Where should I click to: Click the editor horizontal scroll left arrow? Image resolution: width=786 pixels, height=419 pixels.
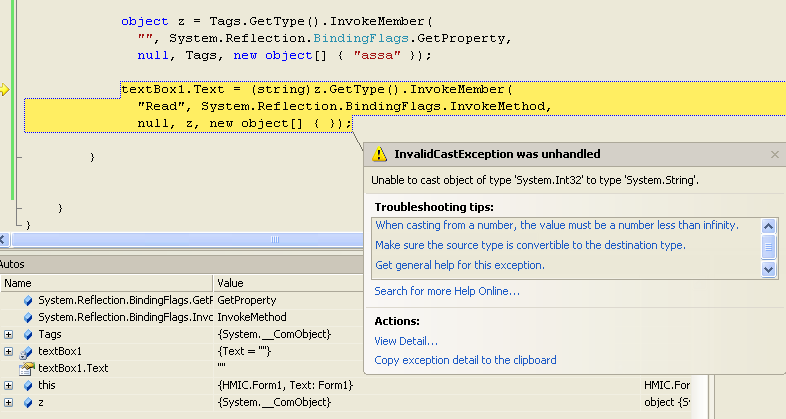(x=3, y=240)
